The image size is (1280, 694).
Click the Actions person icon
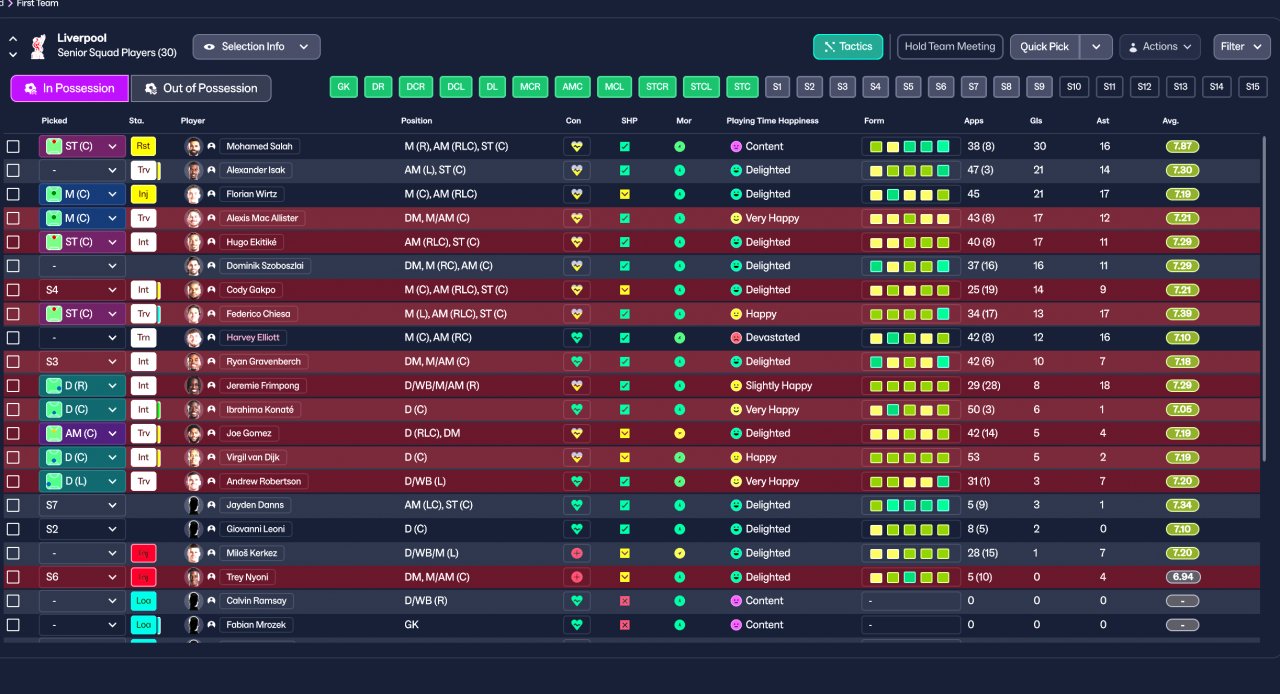1135,47
